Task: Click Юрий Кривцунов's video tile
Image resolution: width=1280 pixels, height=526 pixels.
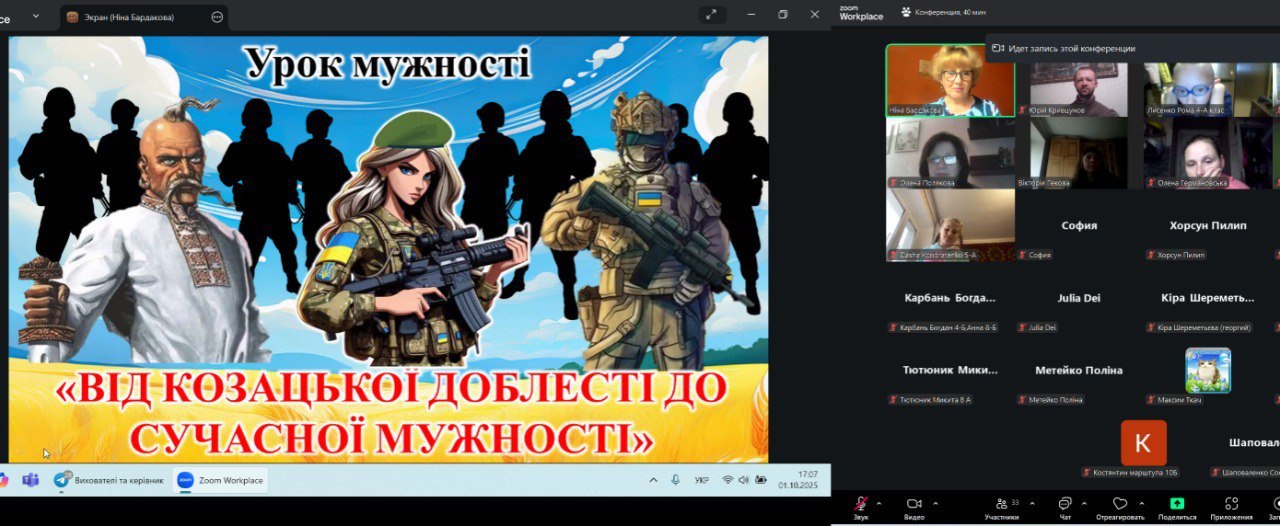Action: (1078, 90)
